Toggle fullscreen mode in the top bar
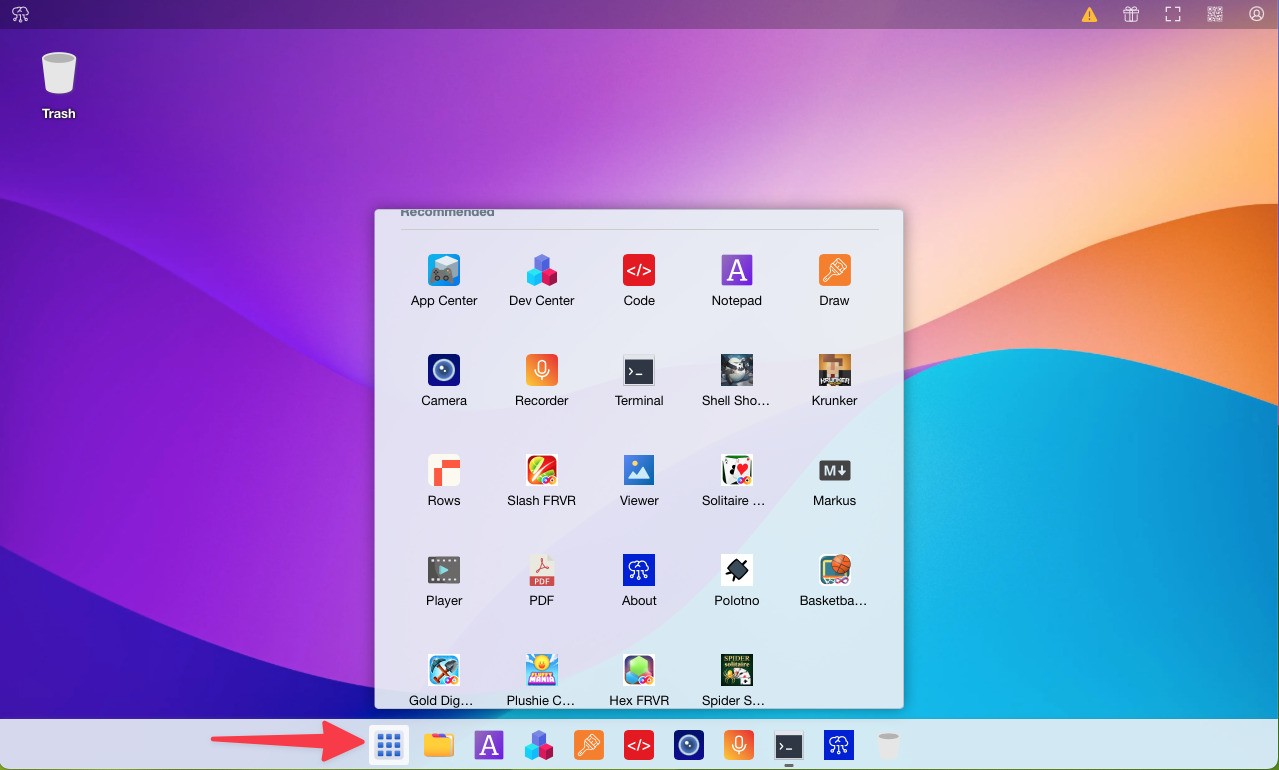The height and width of the screenshot is (770, 1279). click(1172, 14)
